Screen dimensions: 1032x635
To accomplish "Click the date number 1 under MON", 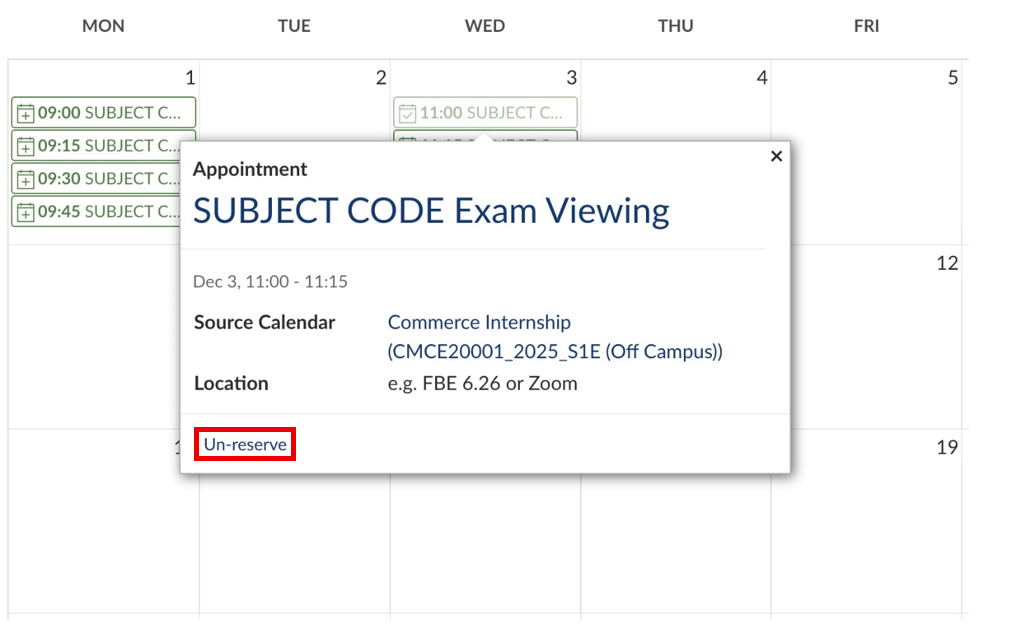I will point(190,78).
